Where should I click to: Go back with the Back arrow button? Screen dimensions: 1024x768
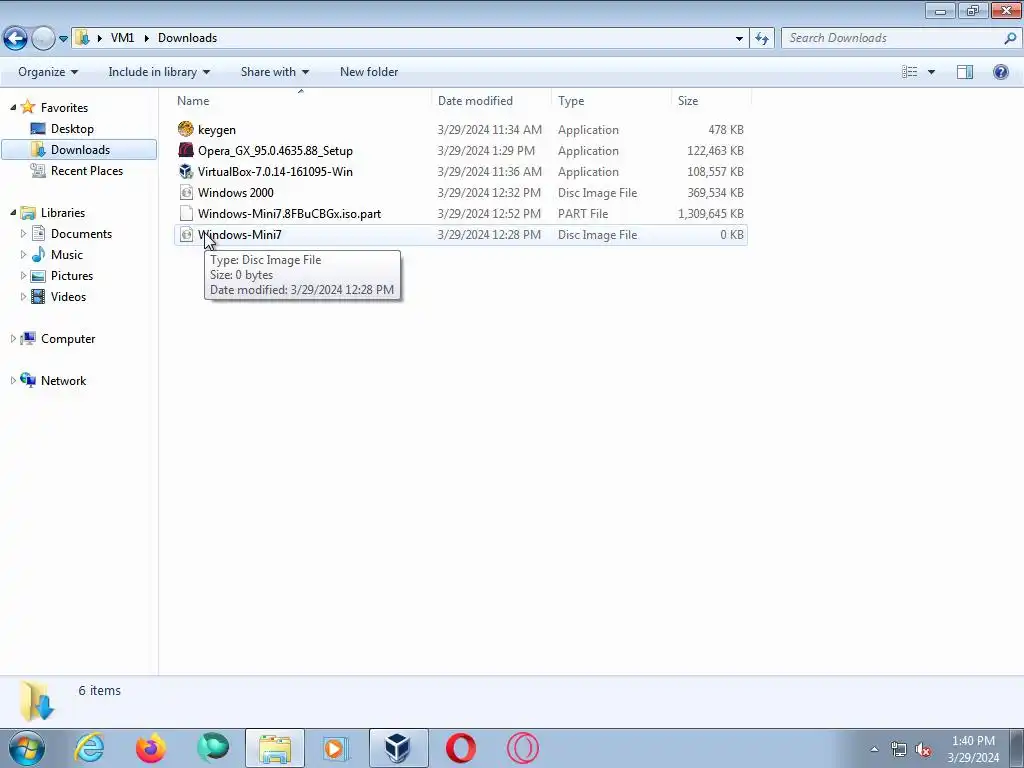tap(16, 39)
